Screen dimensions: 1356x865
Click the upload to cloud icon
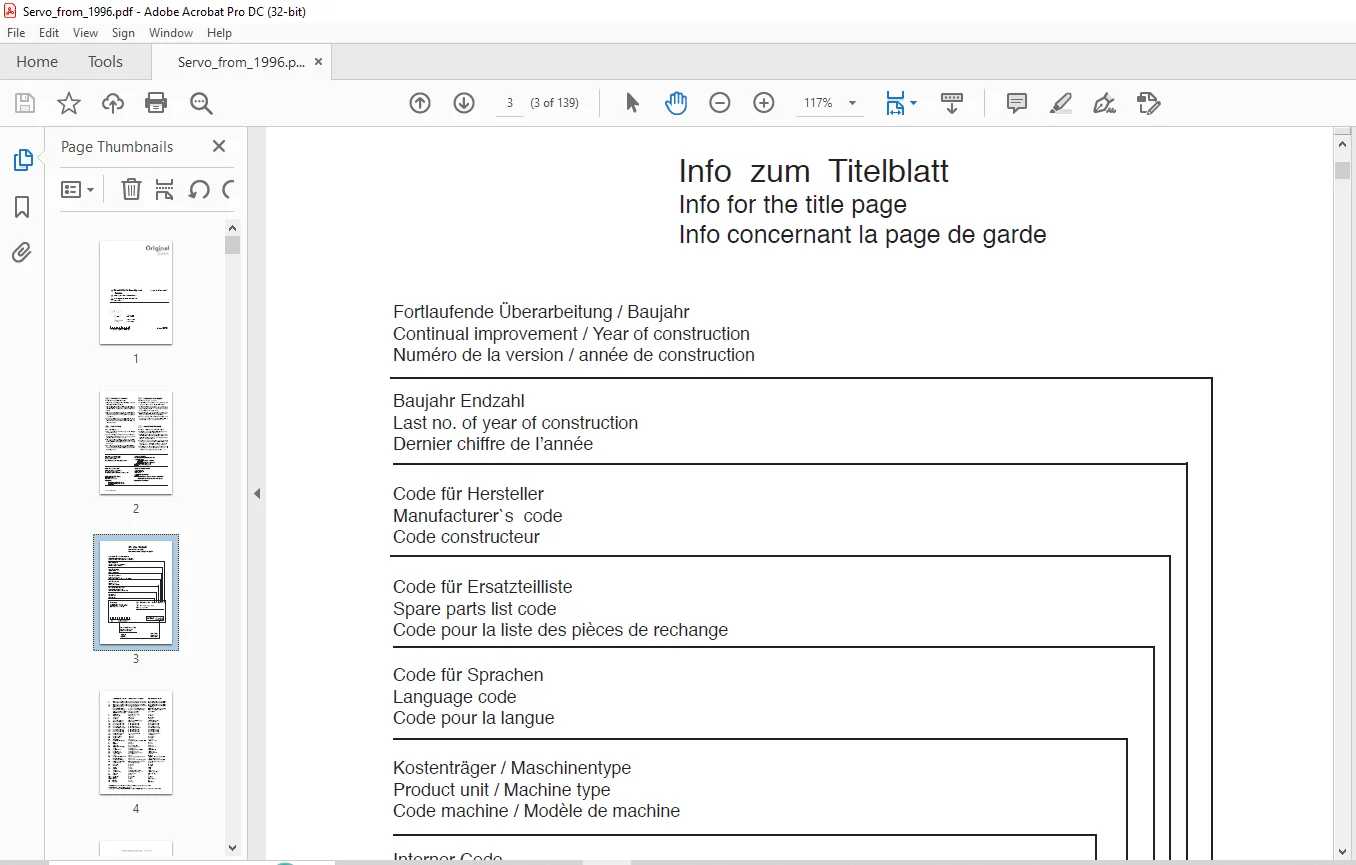[x=113, y=103]
